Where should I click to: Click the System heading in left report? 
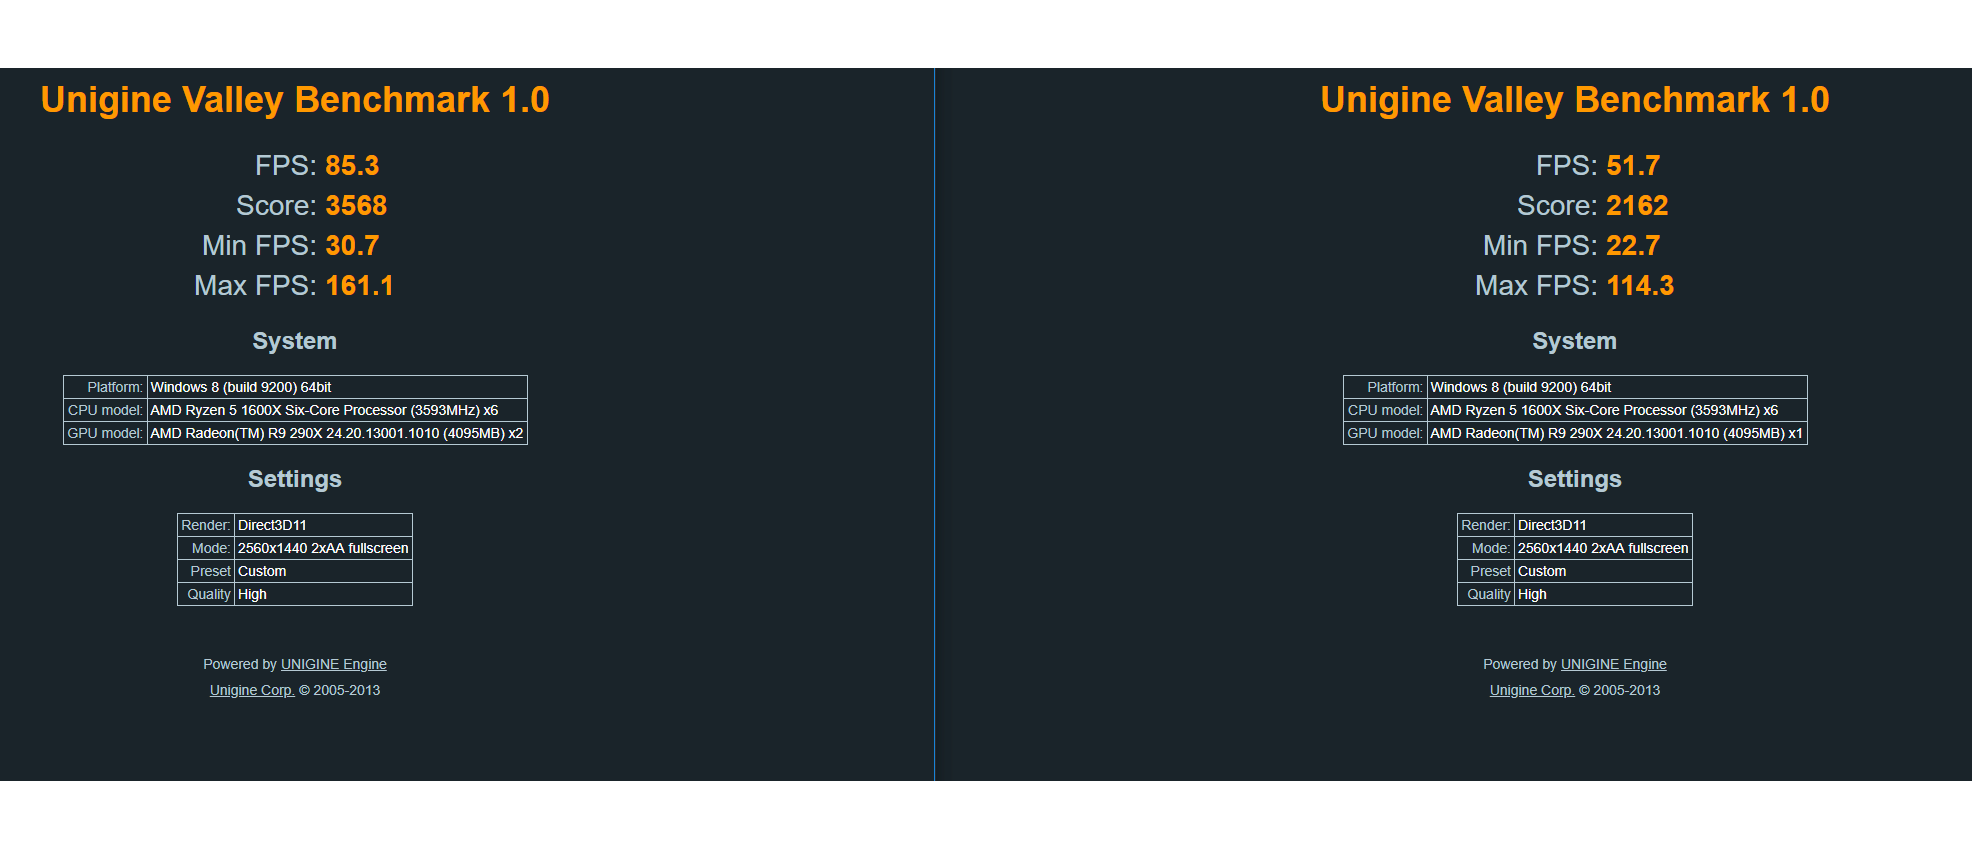point(295,341)
